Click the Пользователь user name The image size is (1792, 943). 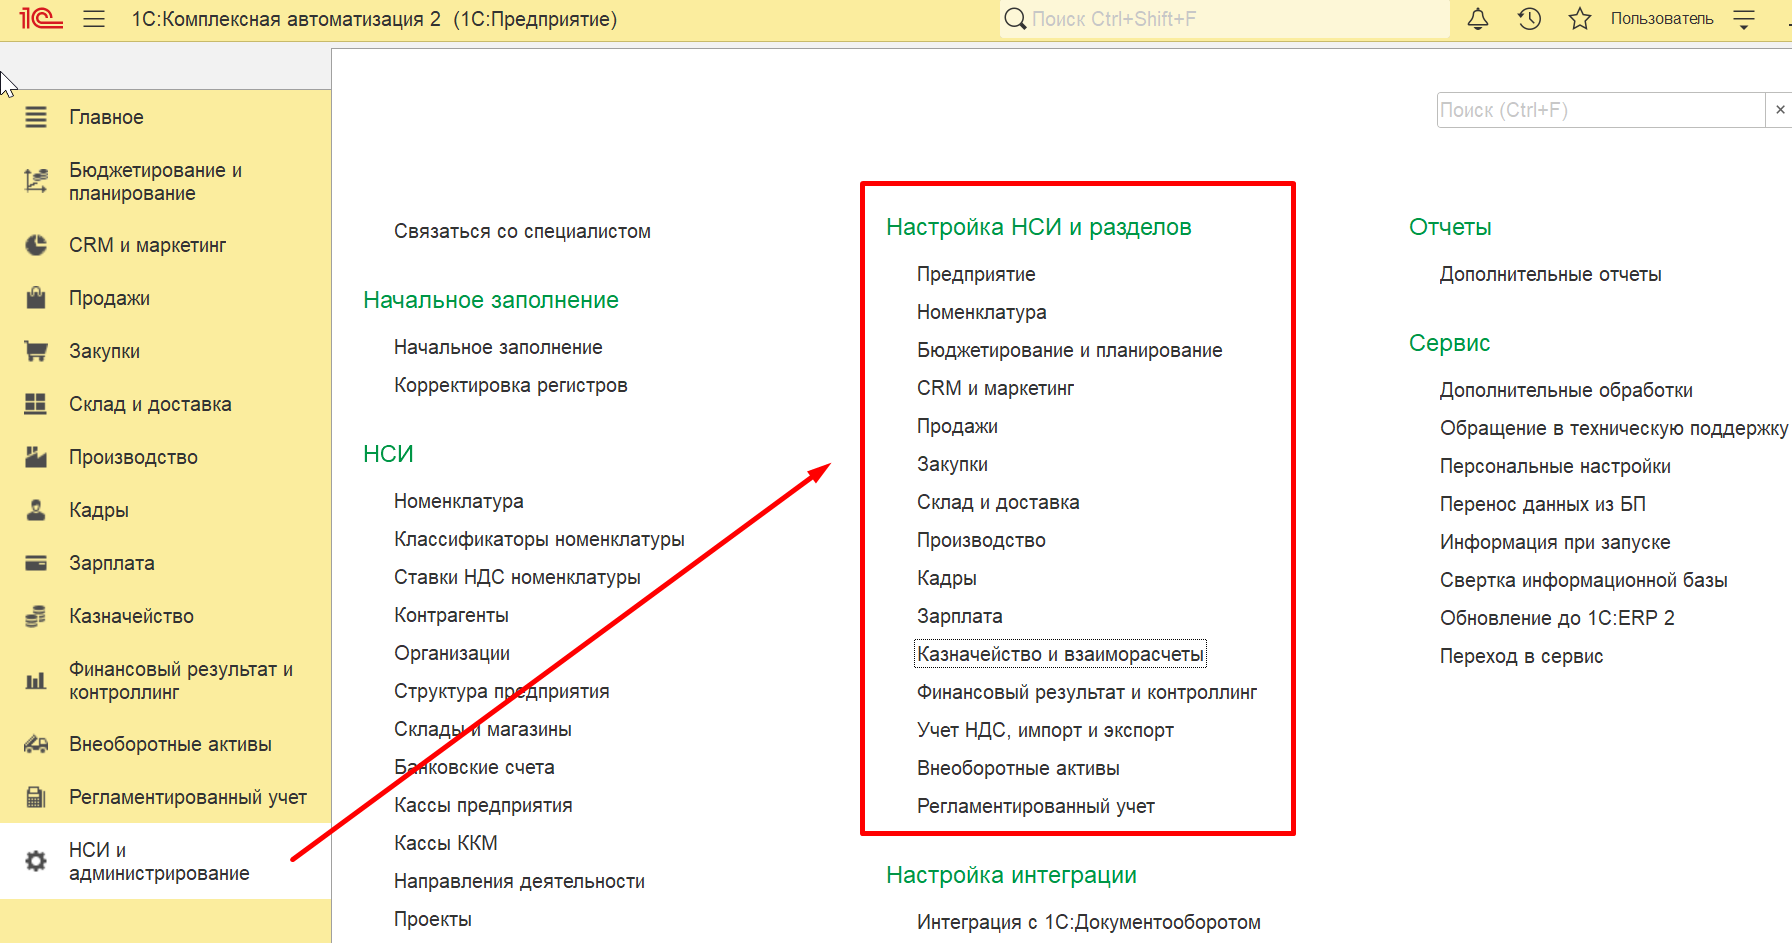coord(1661,19)
